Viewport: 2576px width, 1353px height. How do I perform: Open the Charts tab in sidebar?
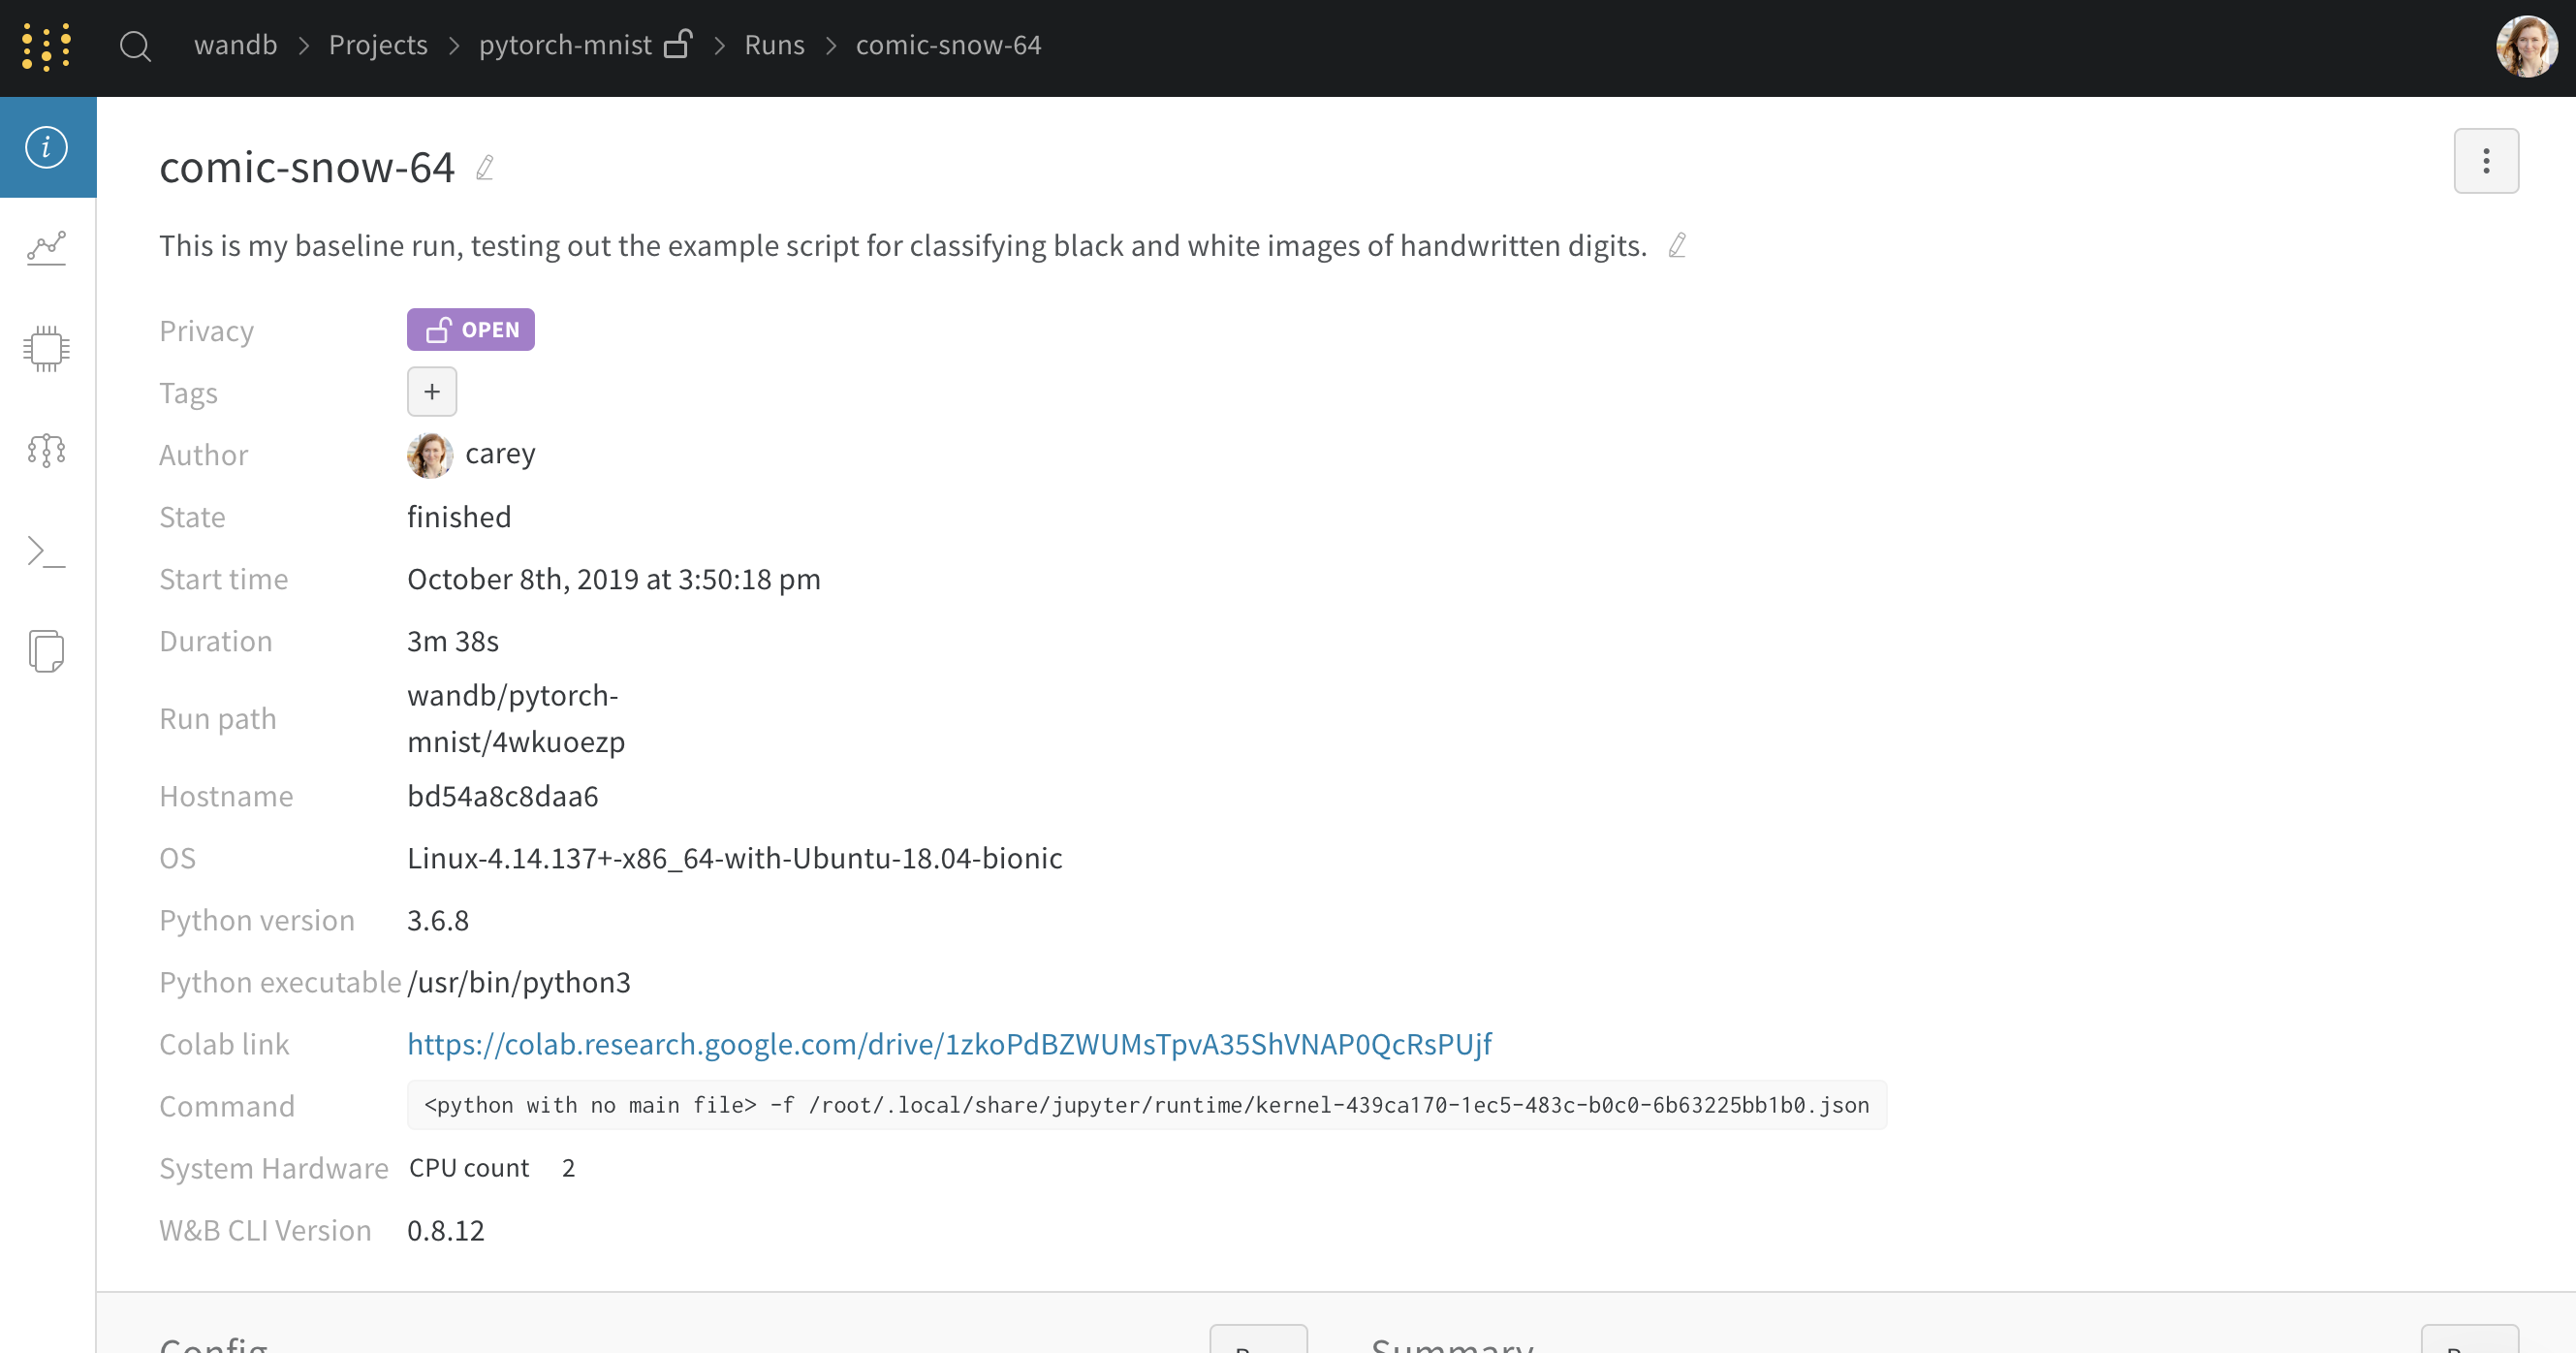pos(47,248)
